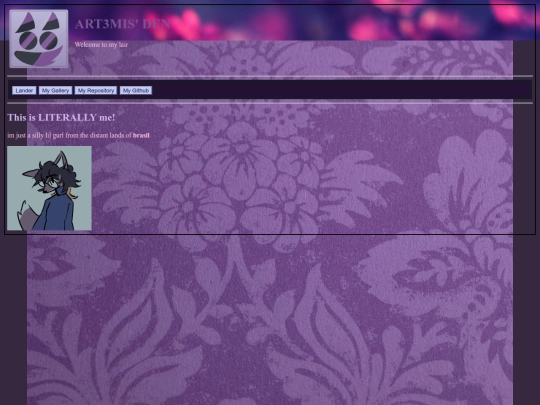
Task: Click the Lander navigation button
Action: click(x=24, y=90)
